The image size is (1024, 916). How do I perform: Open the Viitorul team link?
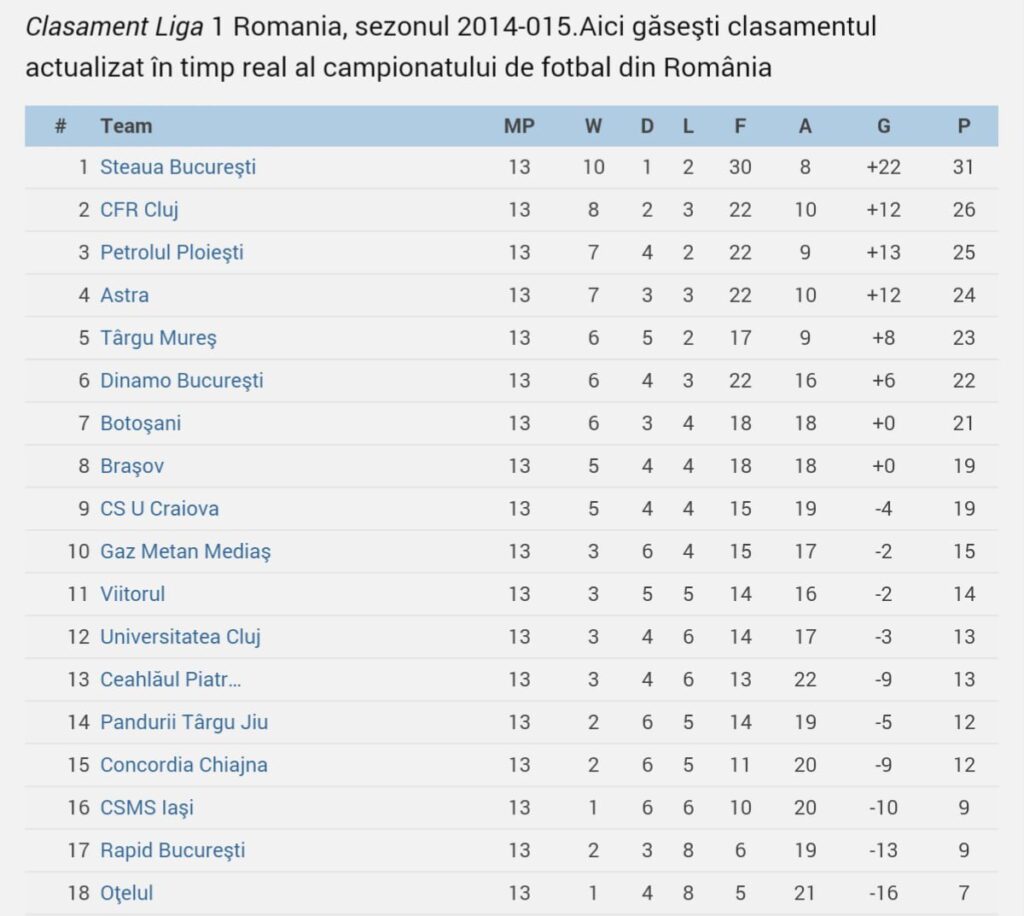click(133, 594)
